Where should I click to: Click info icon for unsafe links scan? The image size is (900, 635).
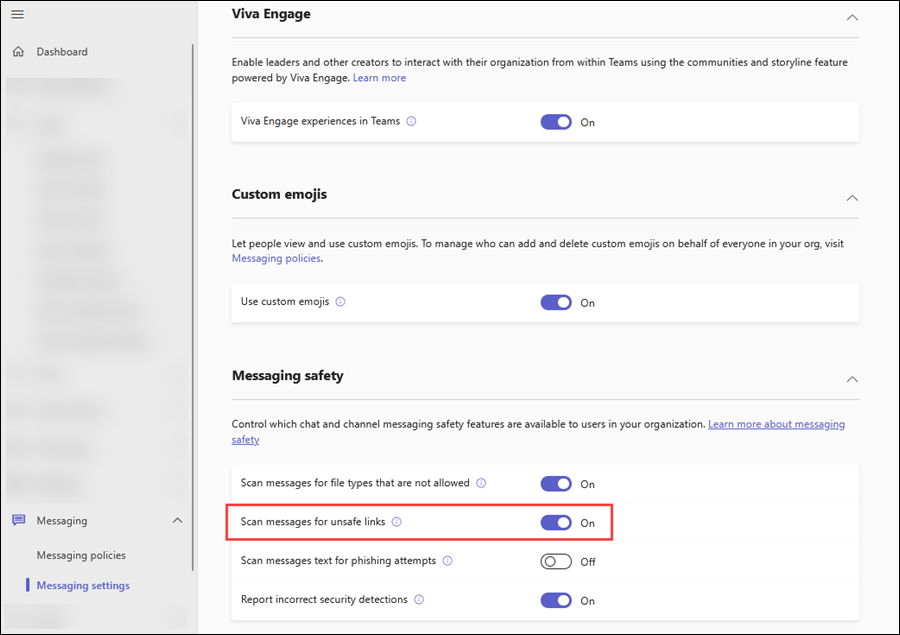click(x=396, y=522)
